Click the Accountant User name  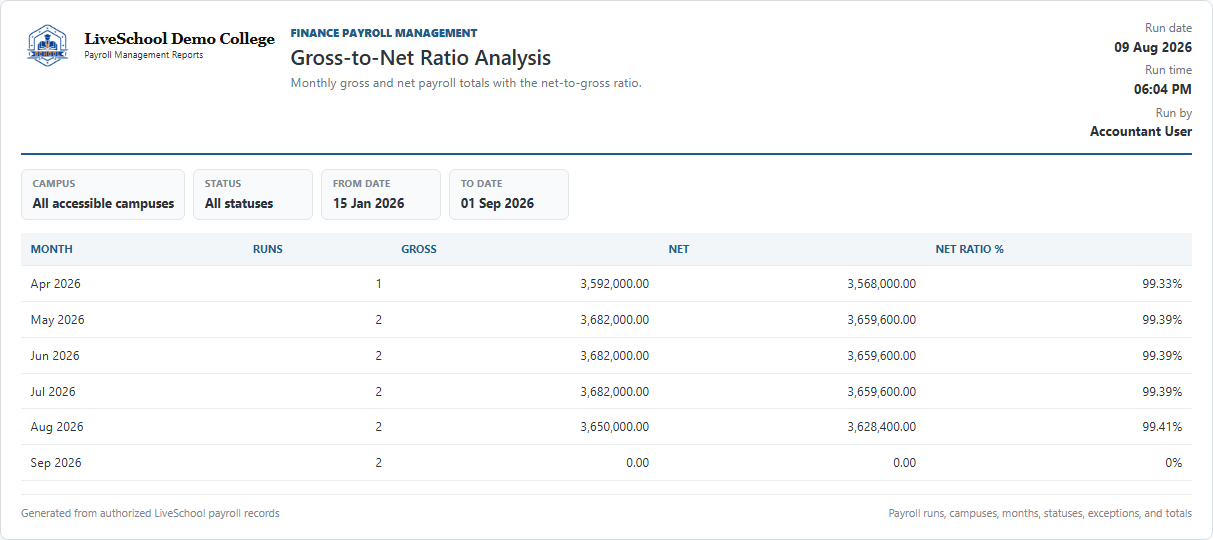click(1141, 131)
